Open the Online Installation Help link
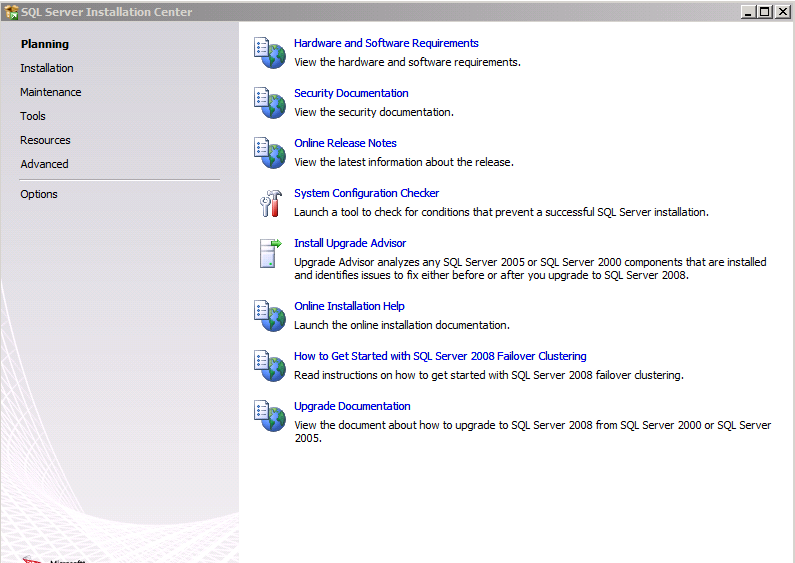 [x=349, y=306]
